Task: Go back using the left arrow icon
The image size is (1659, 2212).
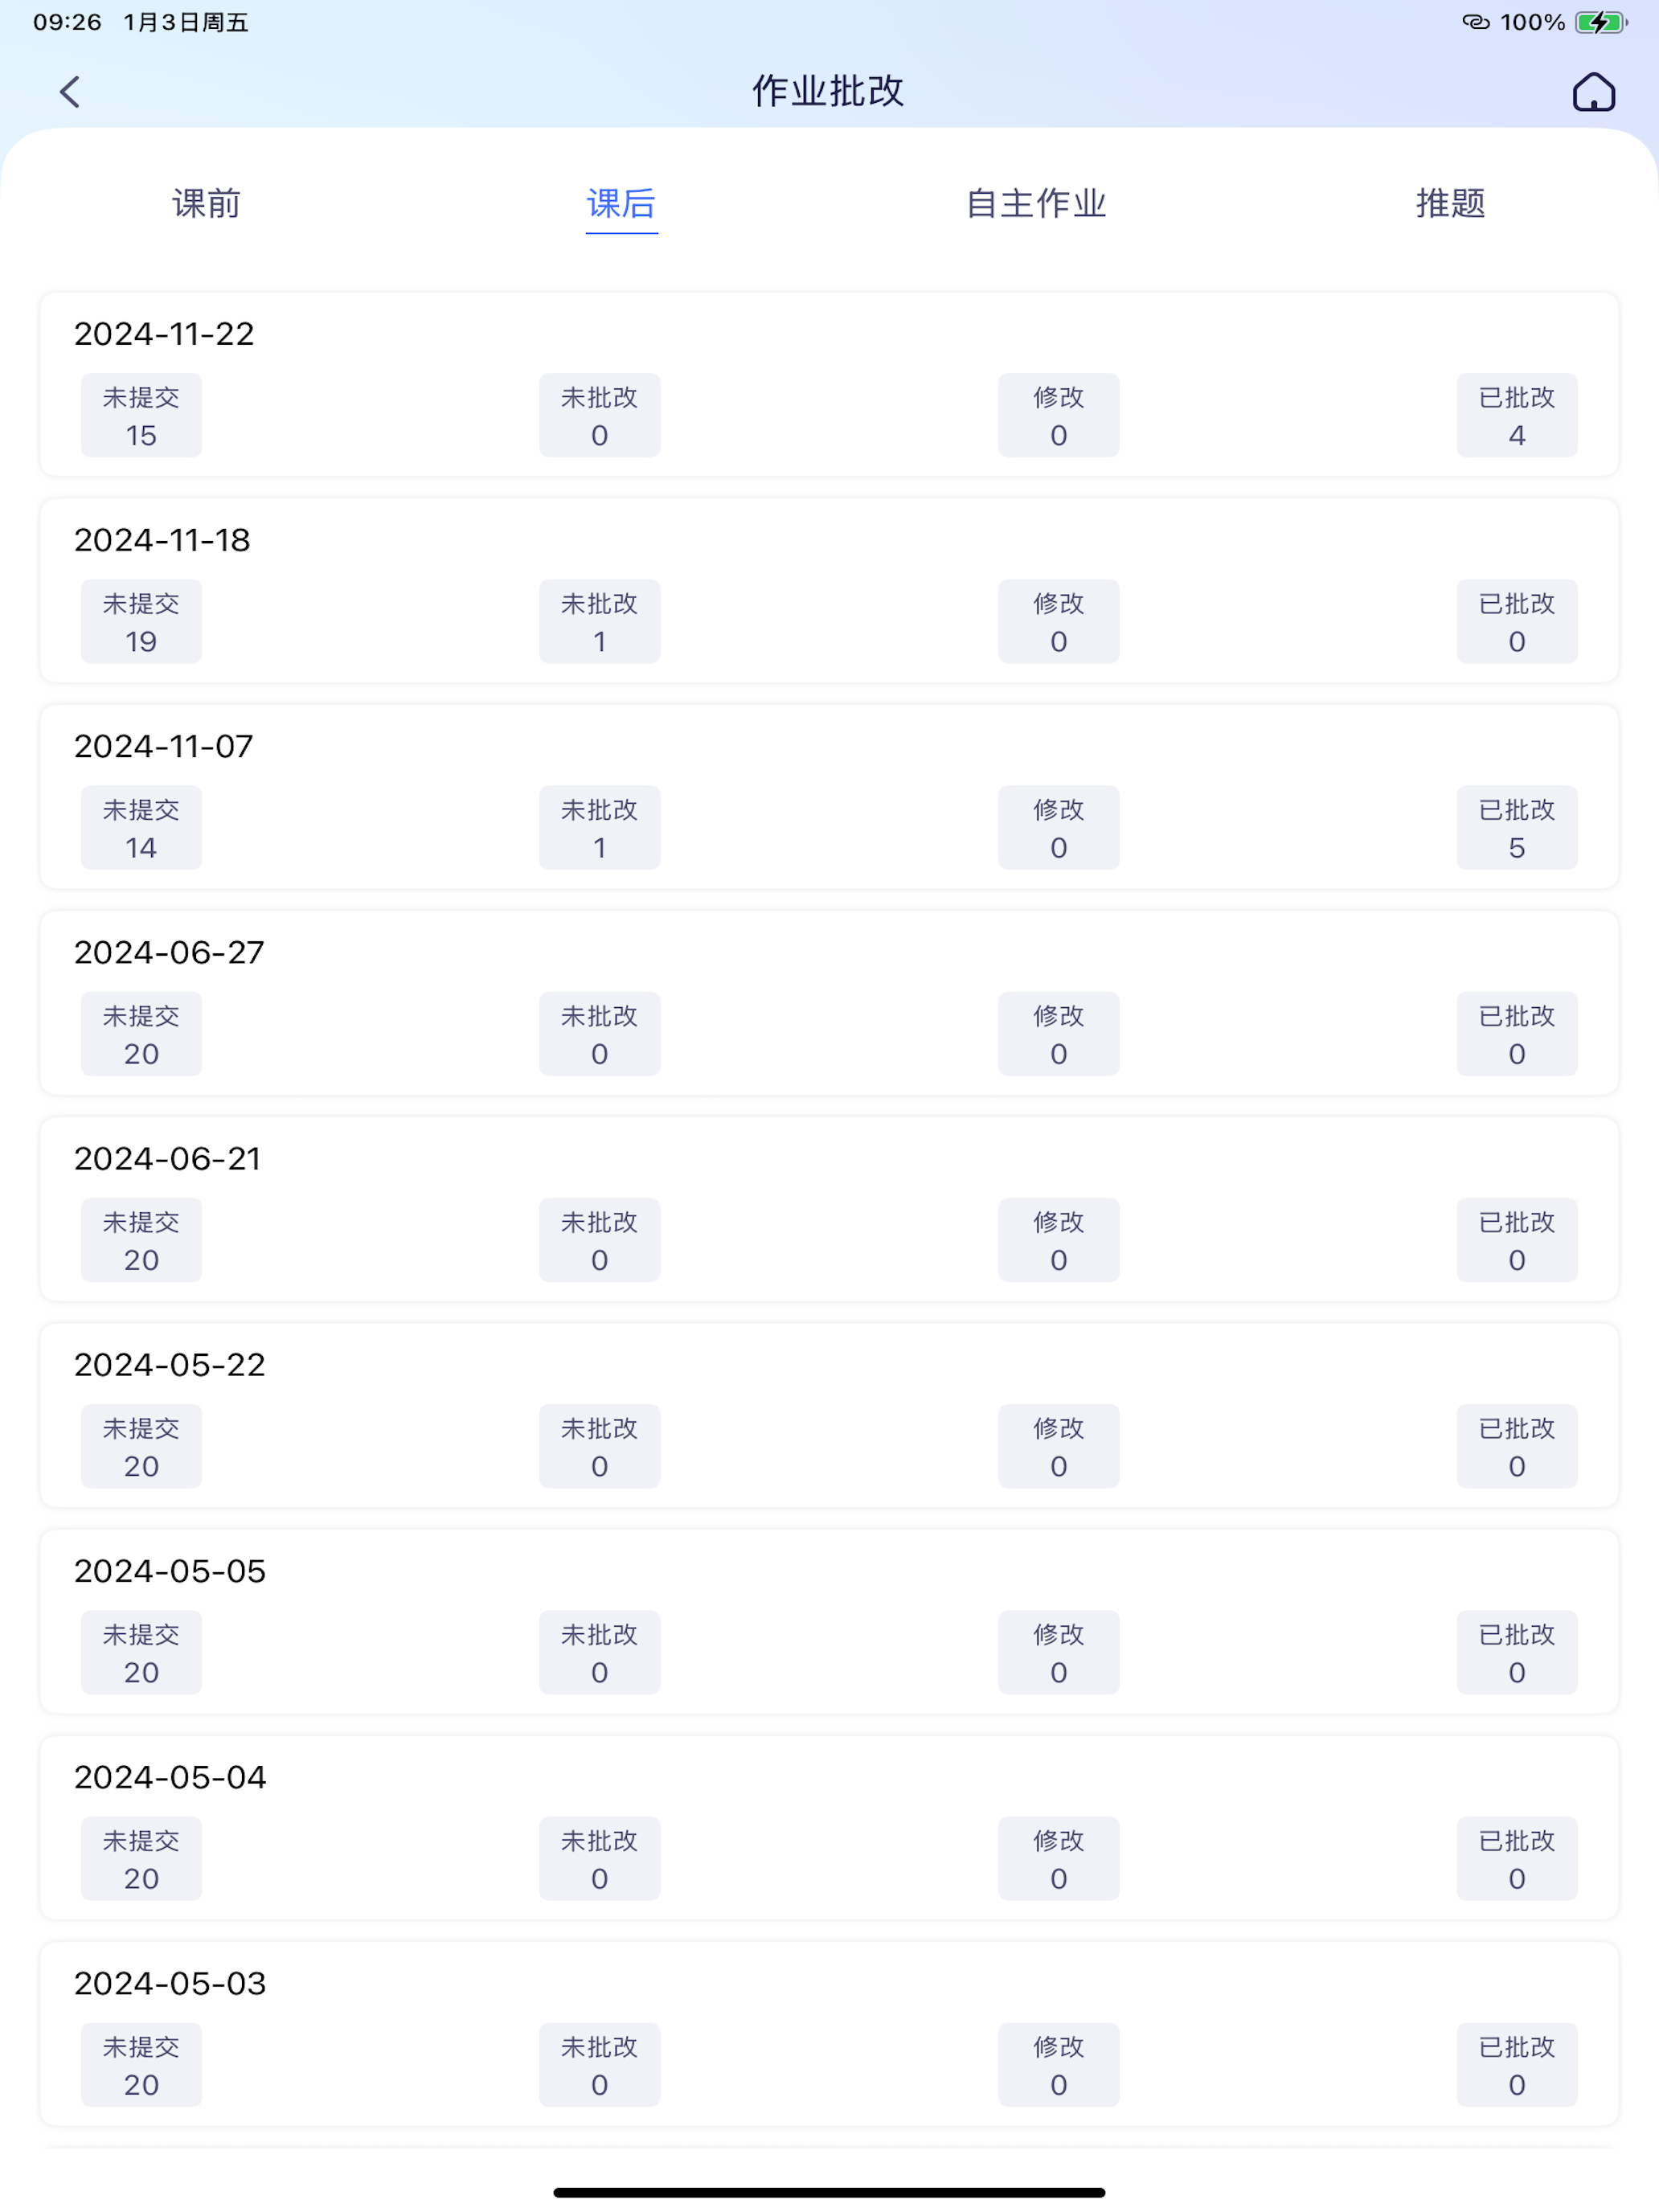Action: pyautogui.click(x=69, y=92)
